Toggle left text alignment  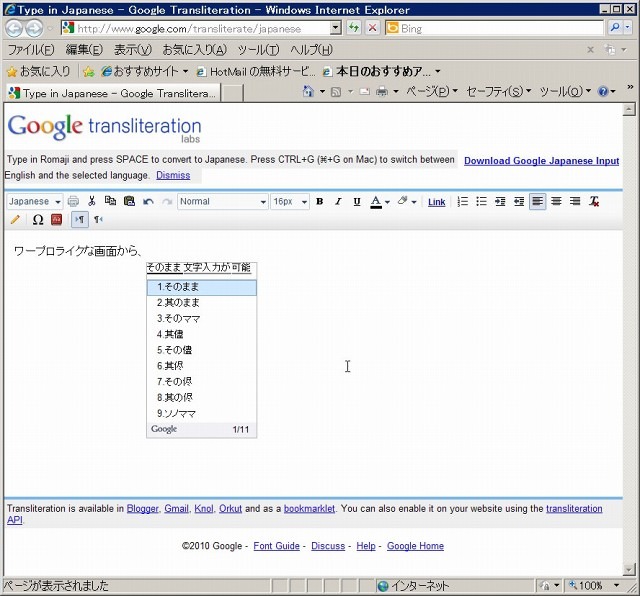tap(538, 201)
